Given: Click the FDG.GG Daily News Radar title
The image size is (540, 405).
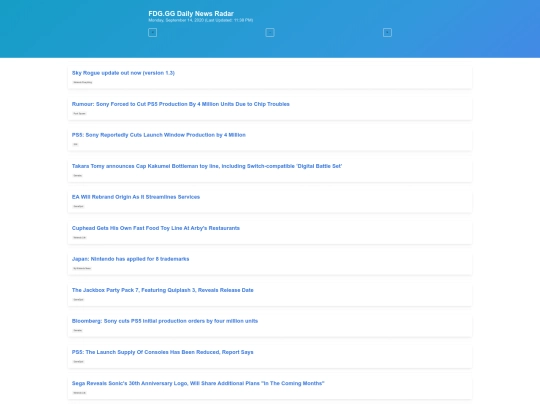Looking at the screenshot, I should (x=191, y=13).
